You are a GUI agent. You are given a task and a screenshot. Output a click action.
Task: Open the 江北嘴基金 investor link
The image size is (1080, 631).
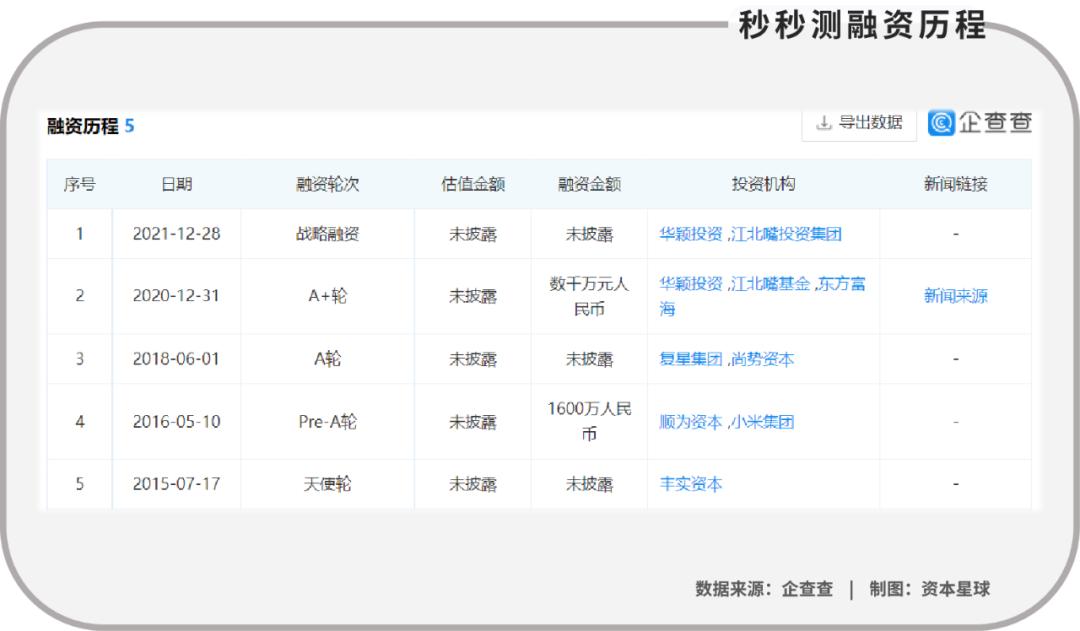pyautogui.click(x=770, y=284)
